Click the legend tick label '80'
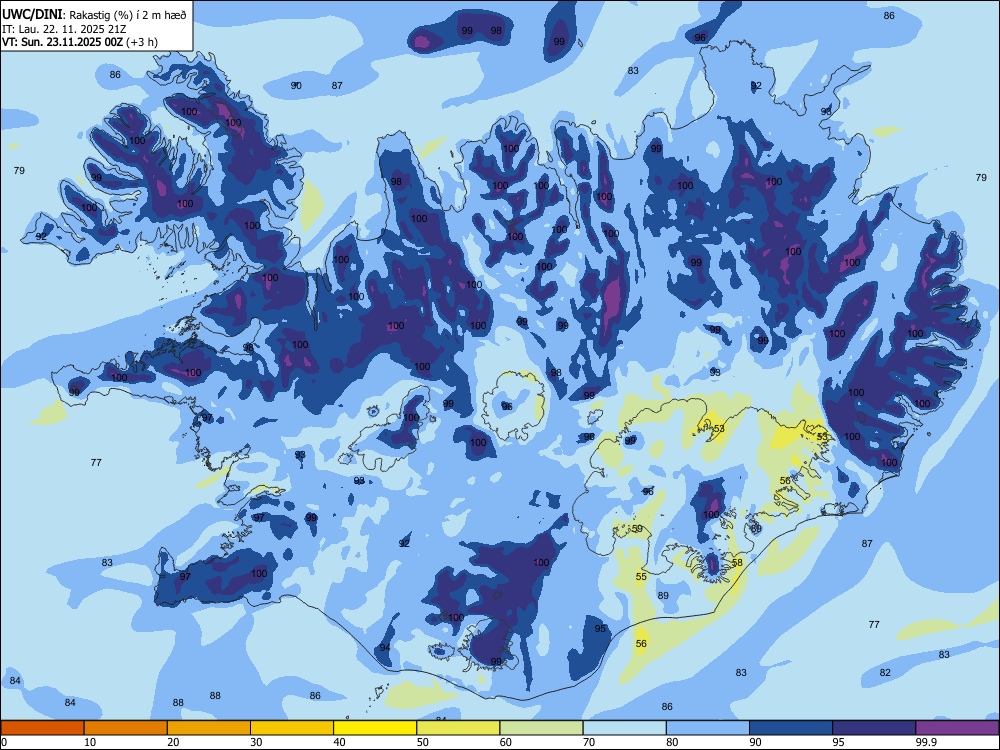This screenshot has height=750, width=1000. (673, 742)
